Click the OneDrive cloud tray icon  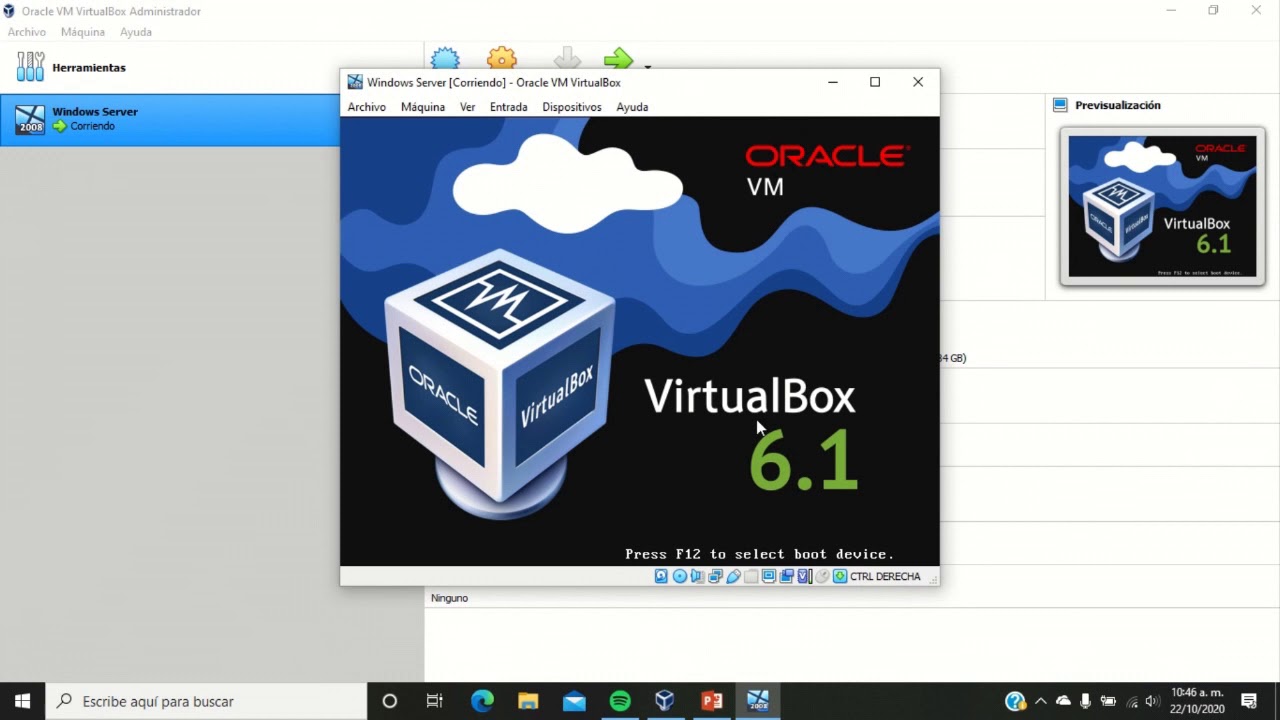[x=1063, y=701]
